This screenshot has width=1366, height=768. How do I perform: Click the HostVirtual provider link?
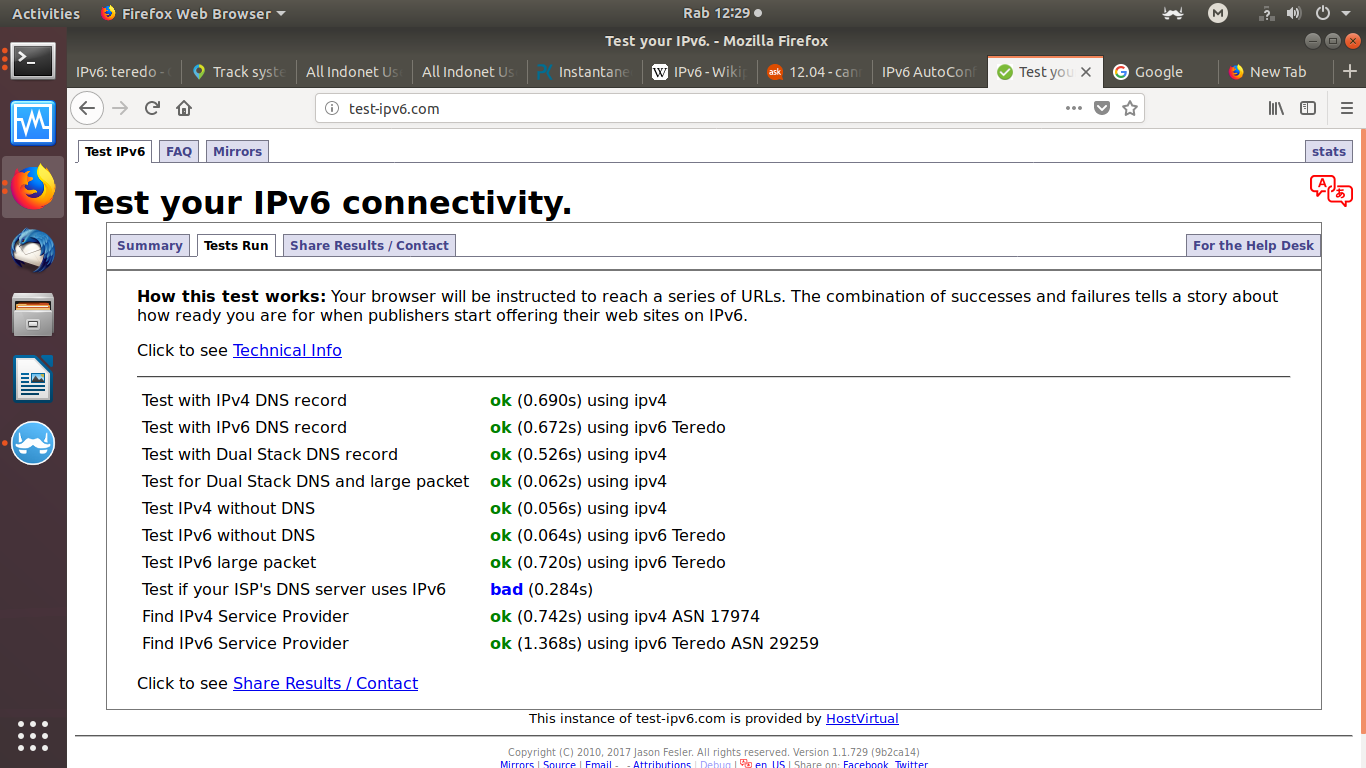(x=861, y=718)
